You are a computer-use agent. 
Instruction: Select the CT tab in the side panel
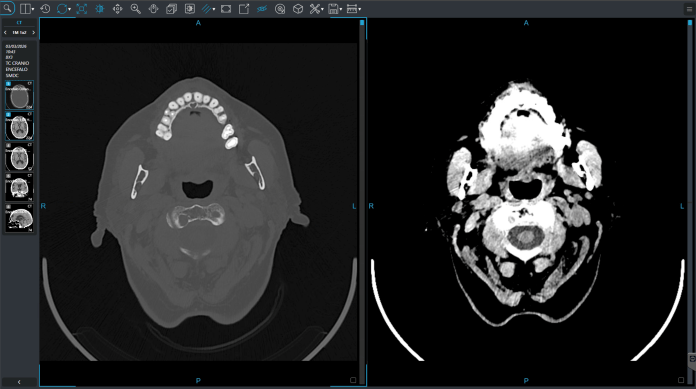tap(19, 23)
